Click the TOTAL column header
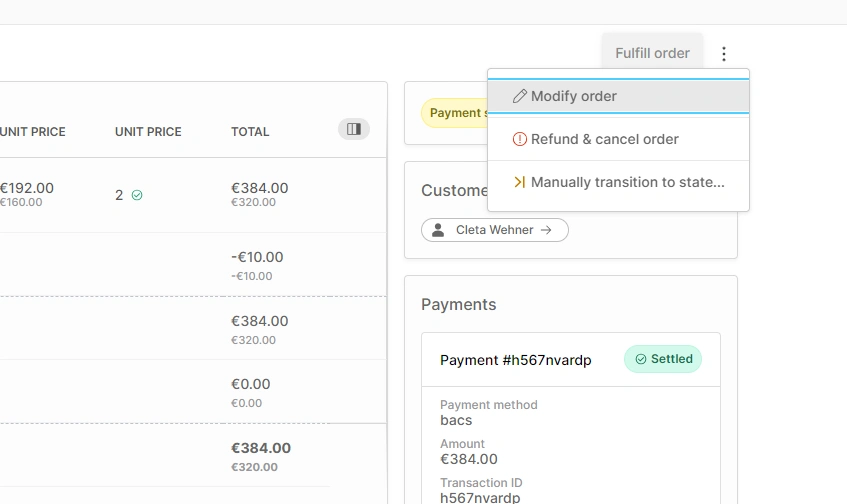Screen dimensions: 847x504 click(x=250, y=131)
